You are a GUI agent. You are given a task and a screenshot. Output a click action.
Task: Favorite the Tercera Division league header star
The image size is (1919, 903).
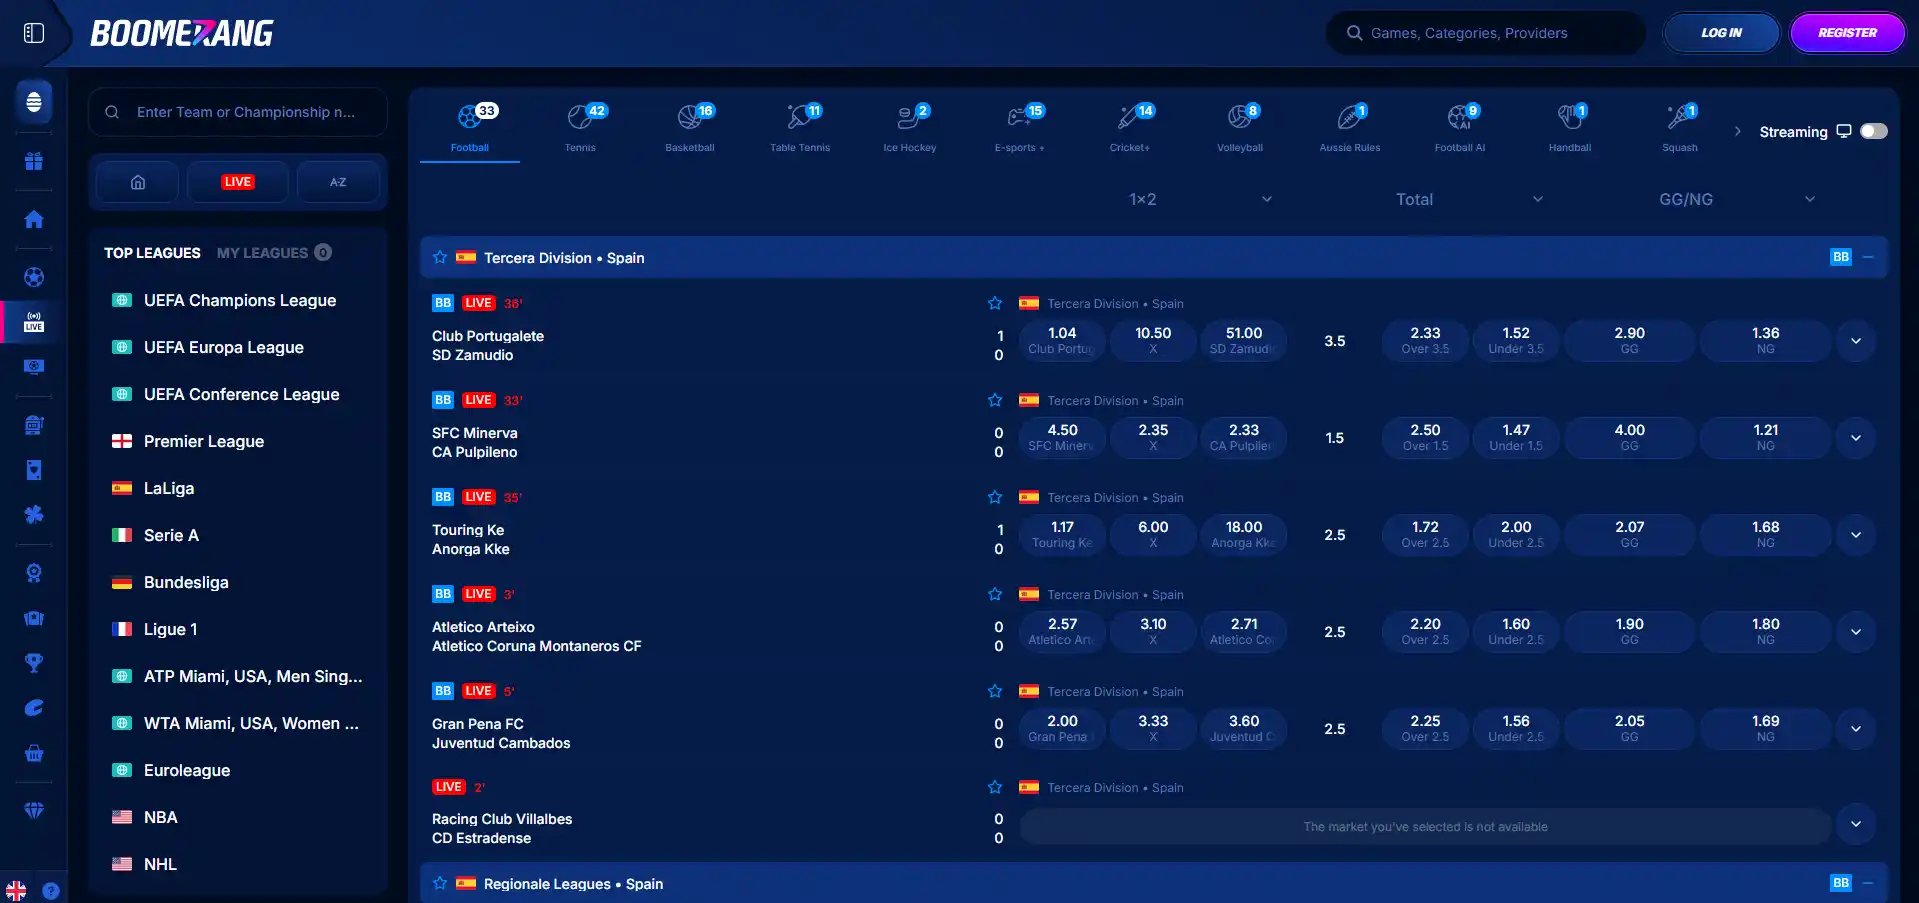coord(440,257)
